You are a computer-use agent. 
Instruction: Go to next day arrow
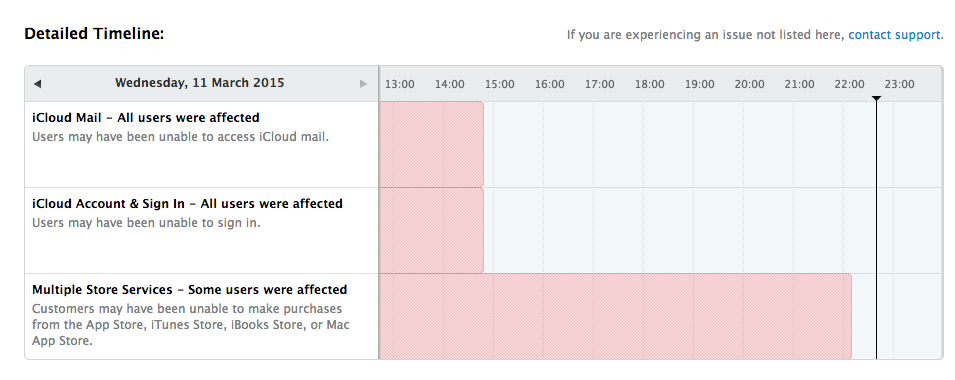click(364, 84)
